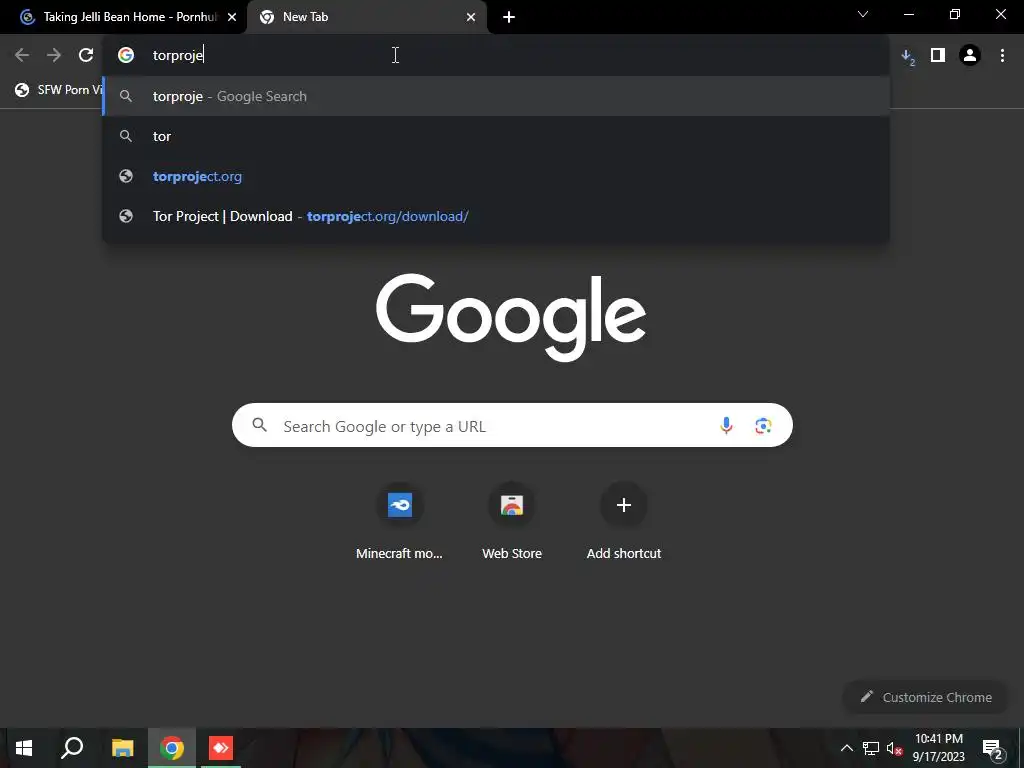Open File Explorer from taskbar
This screenshot has width=1024, height=768.
(122, 748)
